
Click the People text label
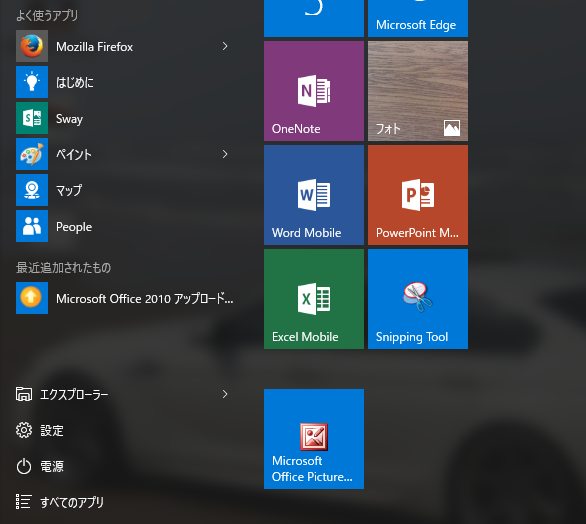[x=74, y=227]
